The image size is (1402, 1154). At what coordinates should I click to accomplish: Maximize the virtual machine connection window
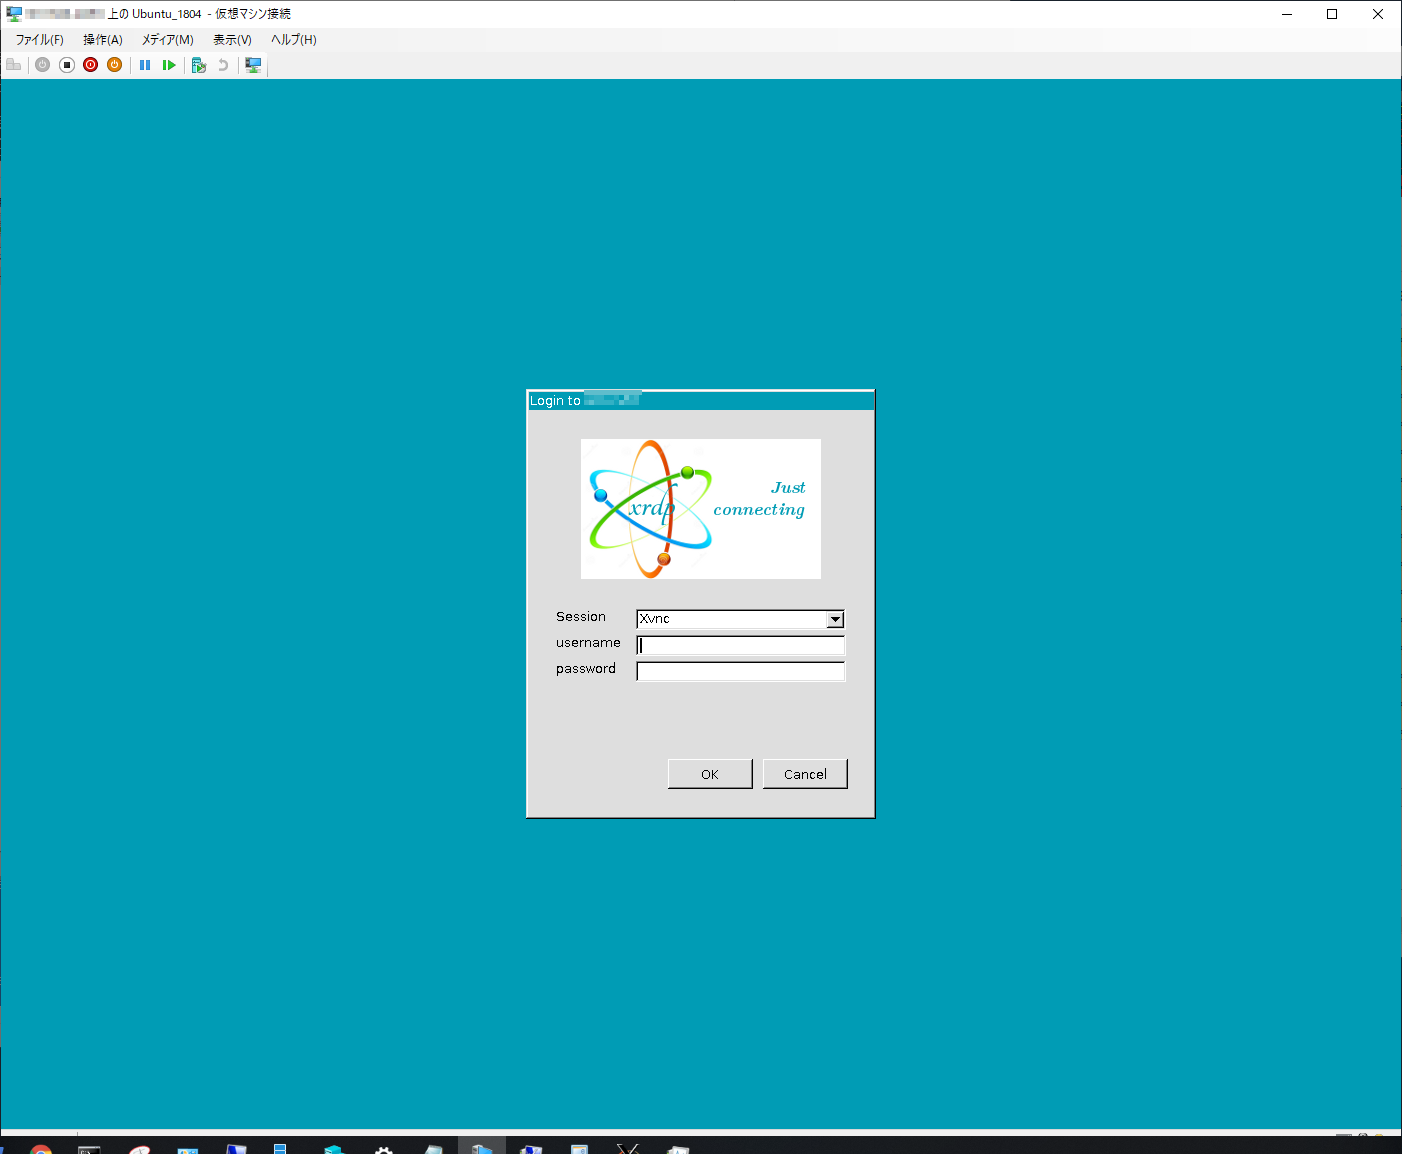pyautogui.click(x=1332, y=14)
